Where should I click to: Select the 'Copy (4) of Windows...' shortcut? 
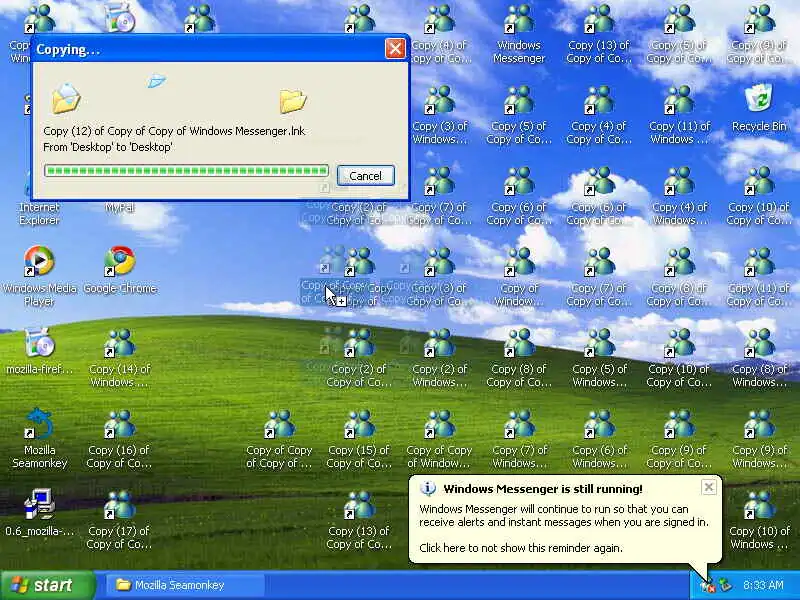click(x=680, y=196)
